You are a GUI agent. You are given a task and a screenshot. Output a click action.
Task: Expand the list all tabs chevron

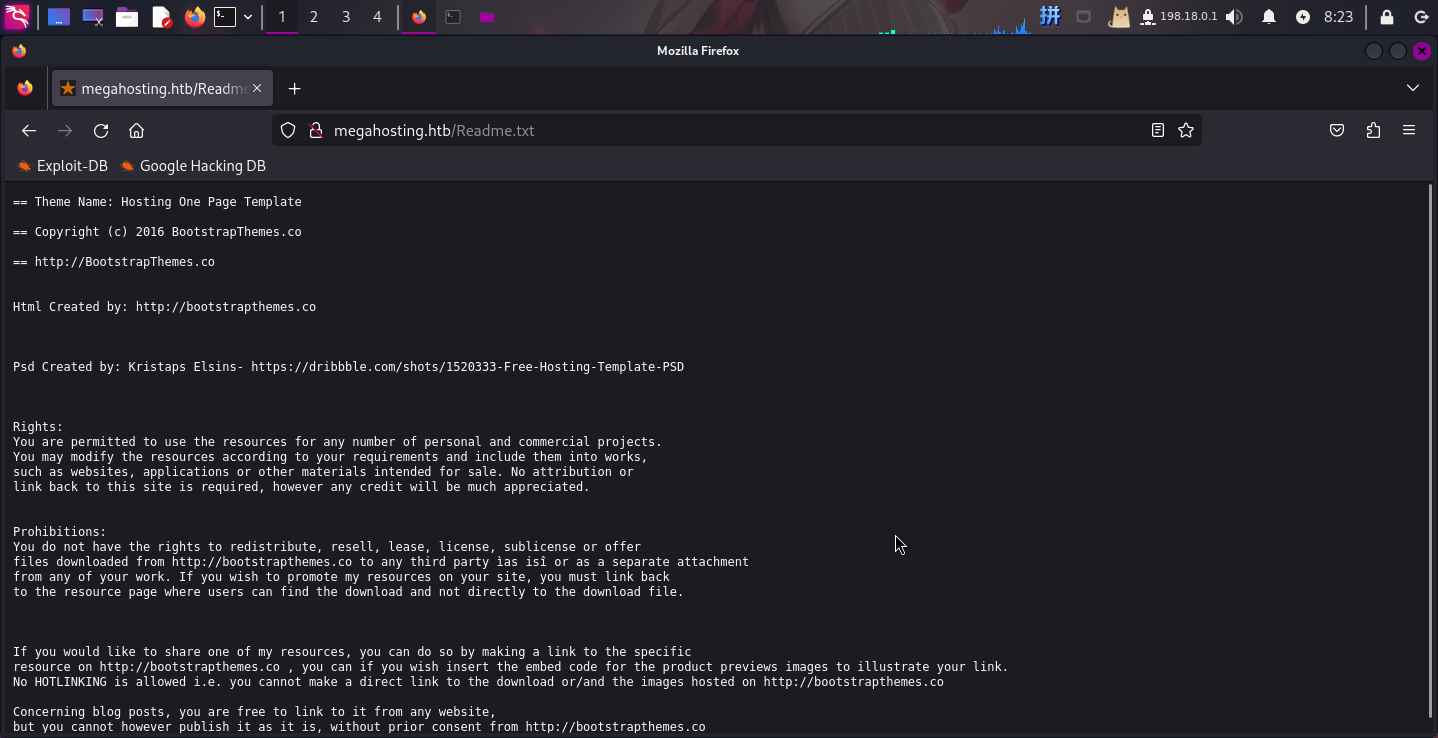pyautogui.click(x=1412, y=88)
